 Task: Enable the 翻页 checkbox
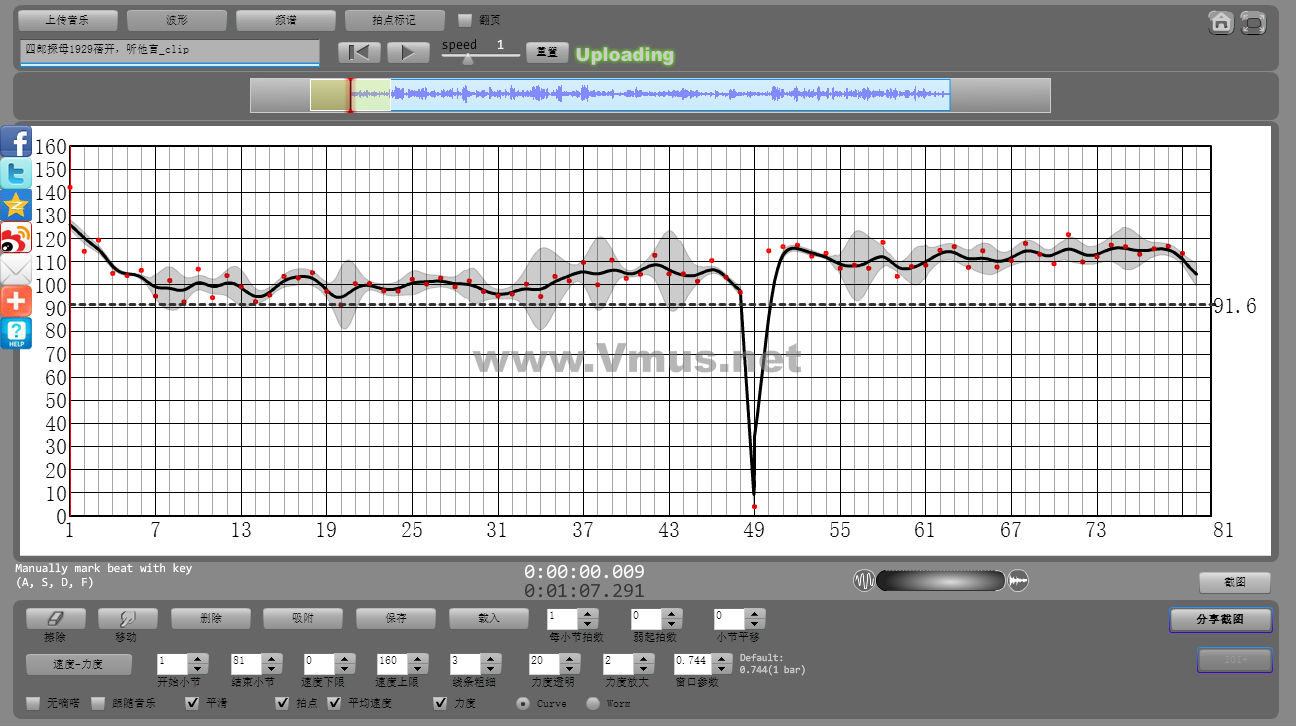point(465,20)
